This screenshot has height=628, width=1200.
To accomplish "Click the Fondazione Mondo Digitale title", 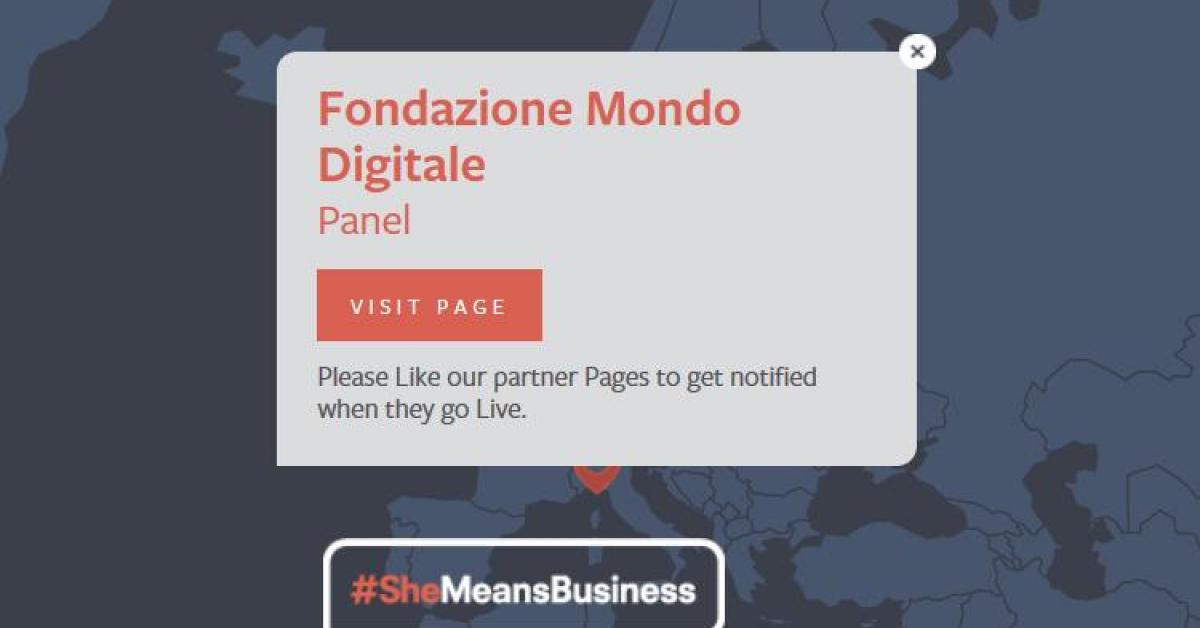I will [x=529, y=136].
